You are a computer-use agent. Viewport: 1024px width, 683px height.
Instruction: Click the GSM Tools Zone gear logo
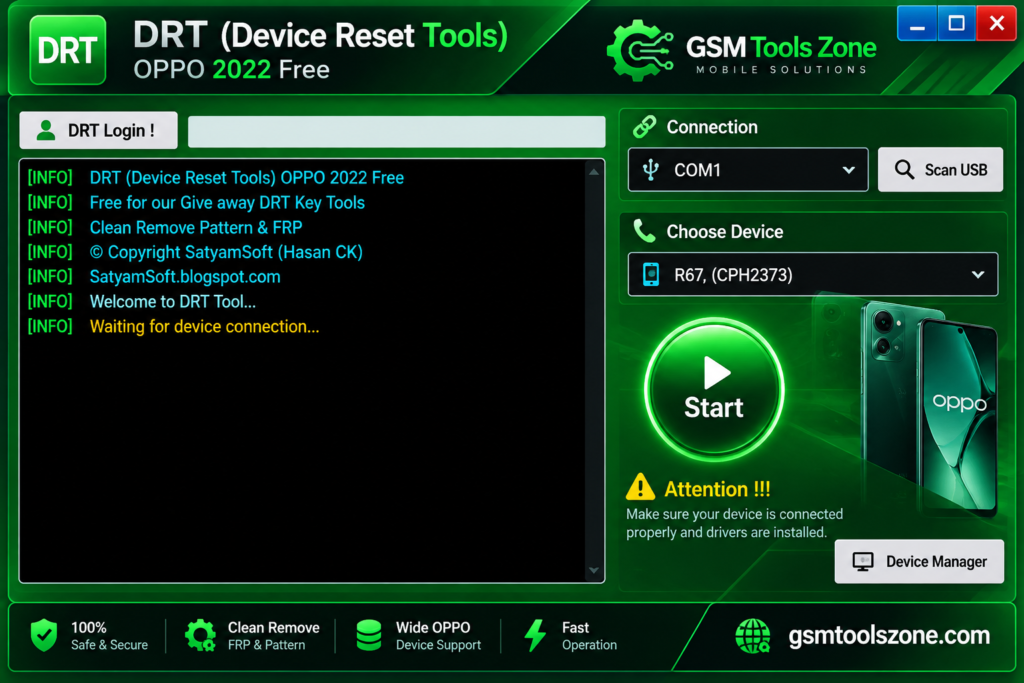641,50
